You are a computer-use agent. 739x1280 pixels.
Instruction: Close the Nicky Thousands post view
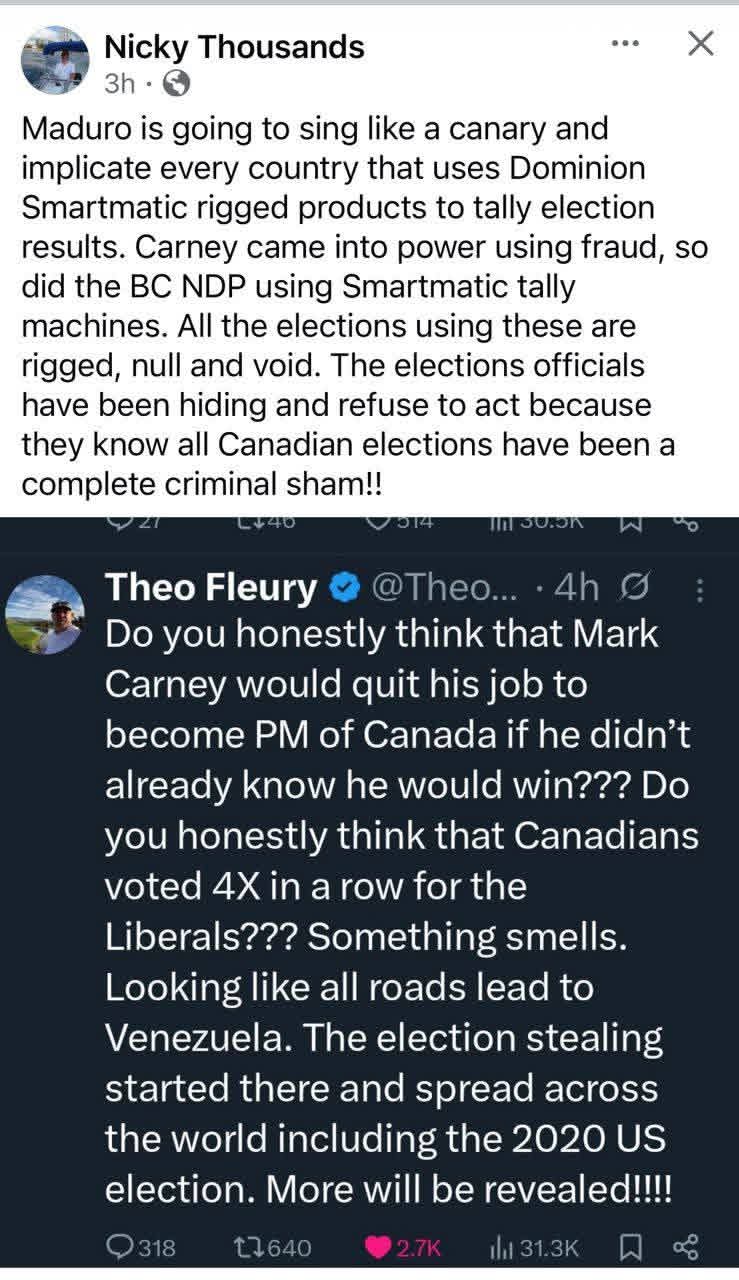tap(702, 43)
